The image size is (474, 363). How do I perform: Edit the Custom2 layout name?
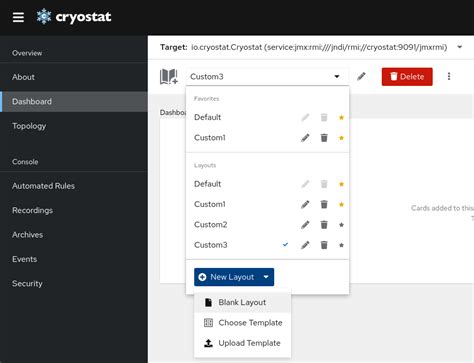click(305, 225)
